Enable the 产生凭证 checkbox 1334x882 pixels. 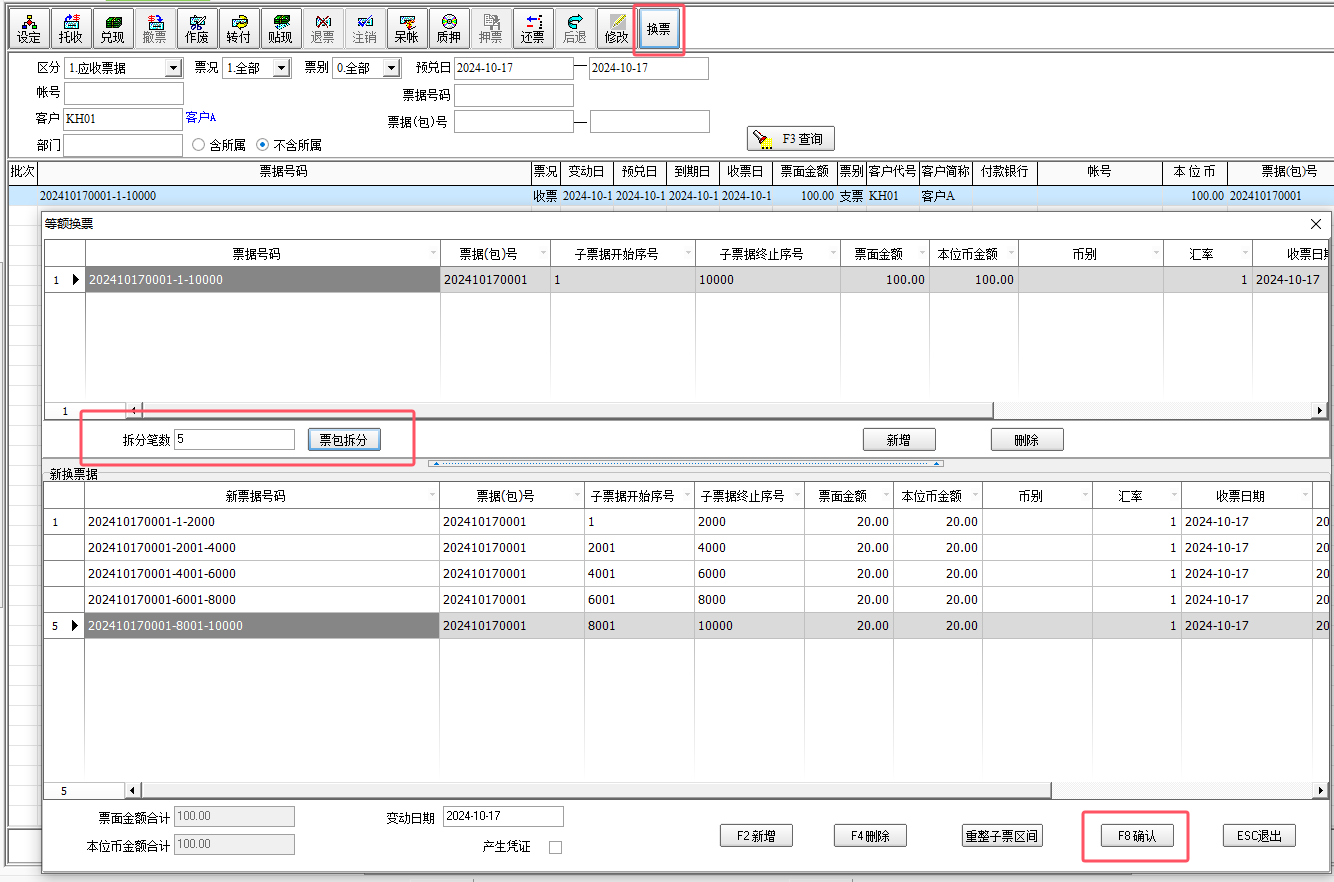555,847
